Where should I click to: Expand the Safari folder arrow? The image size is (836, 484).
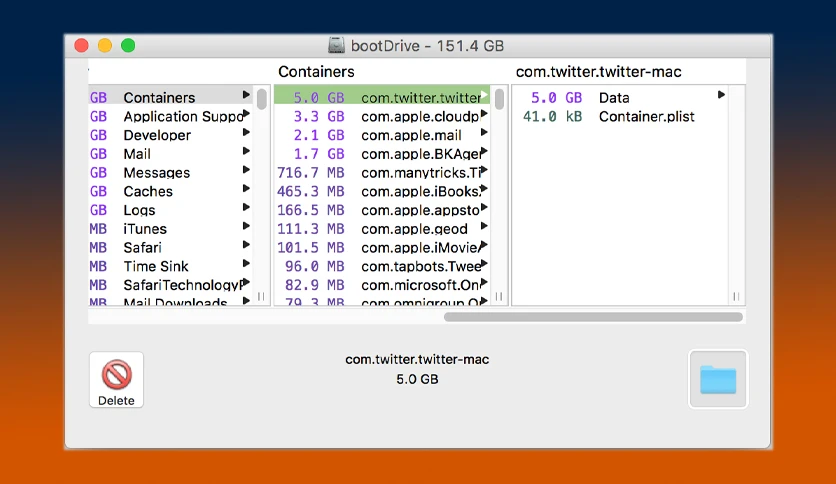[246, 245]
